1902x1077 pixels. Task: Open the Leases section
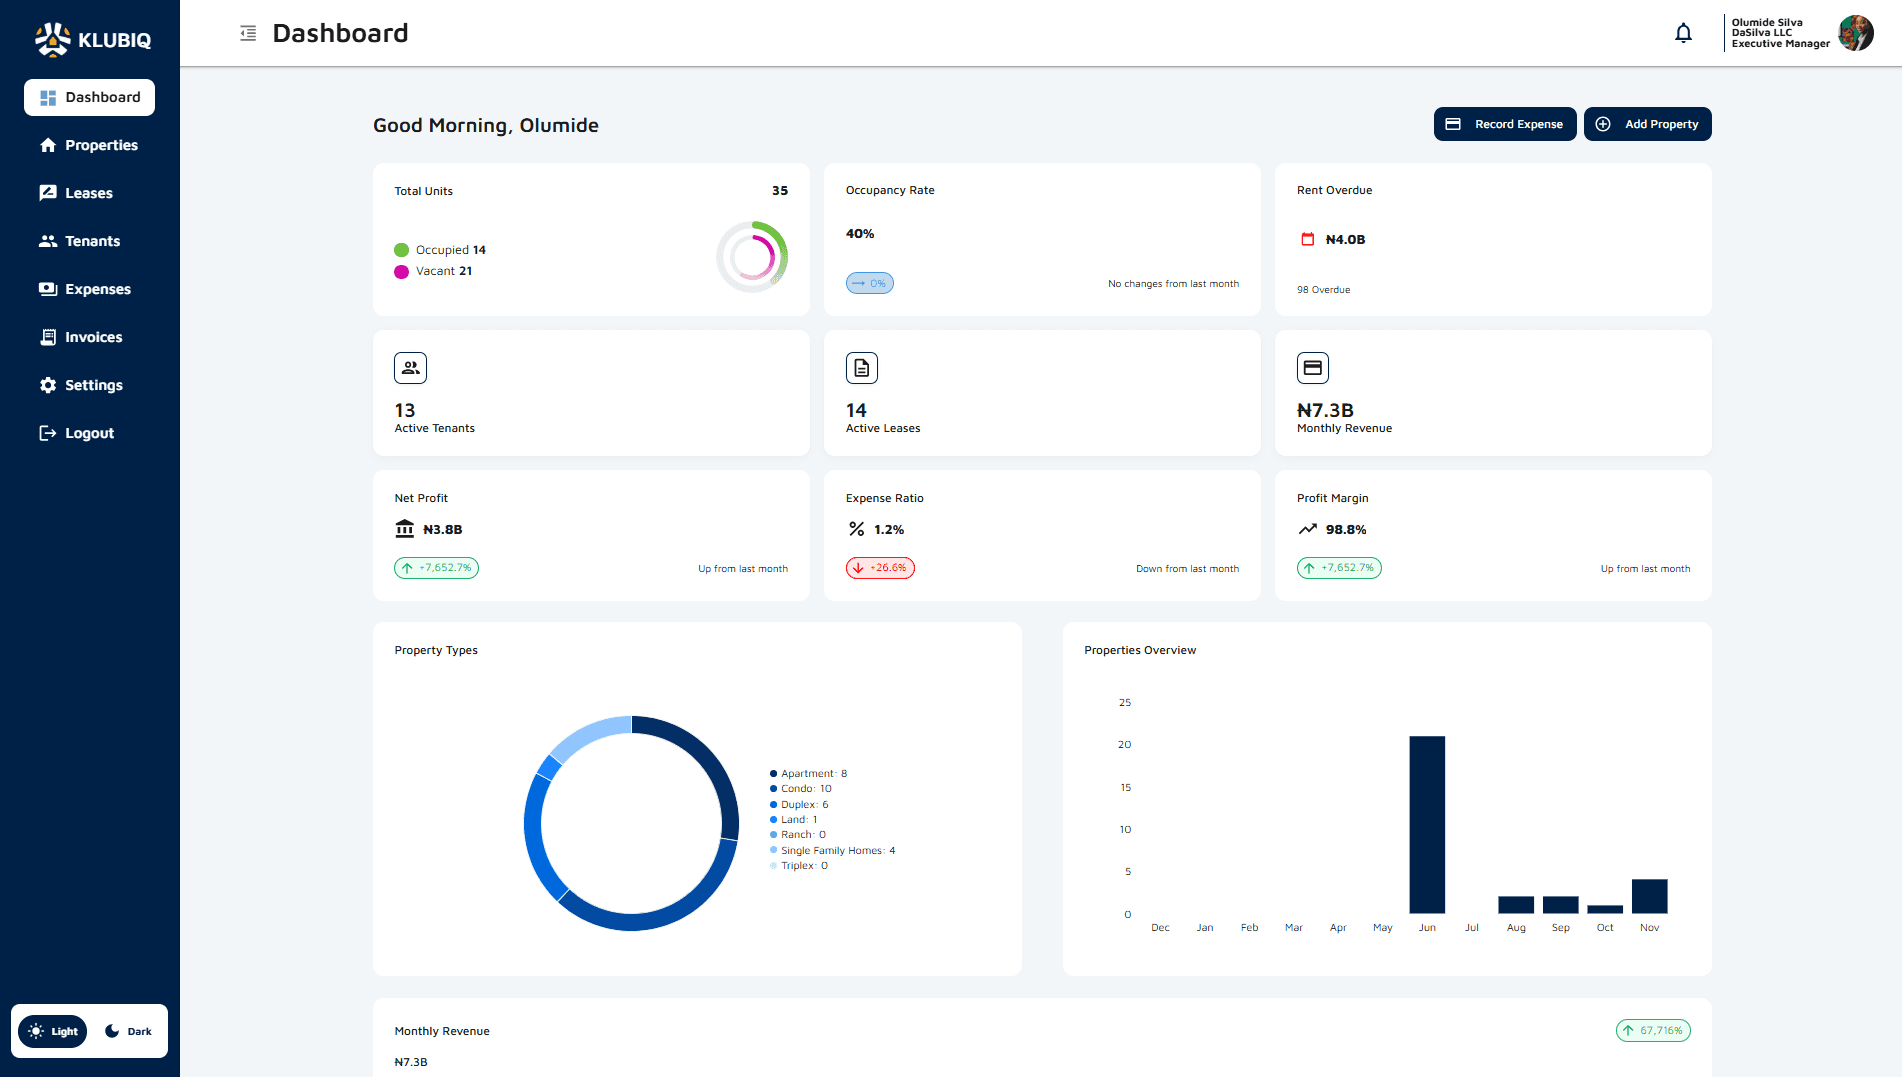click(x=47, y=193)
